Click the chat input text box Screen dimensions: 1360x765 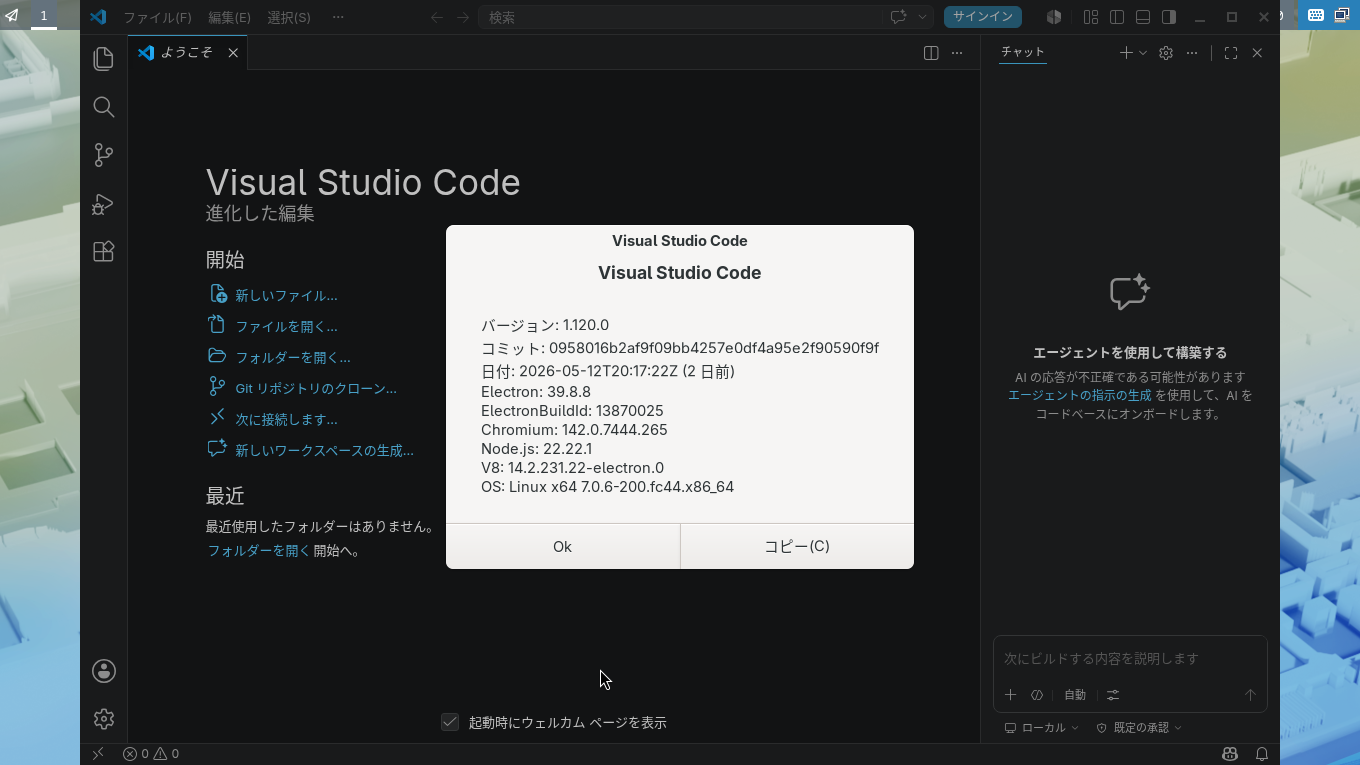click(x=1130, y=659)
